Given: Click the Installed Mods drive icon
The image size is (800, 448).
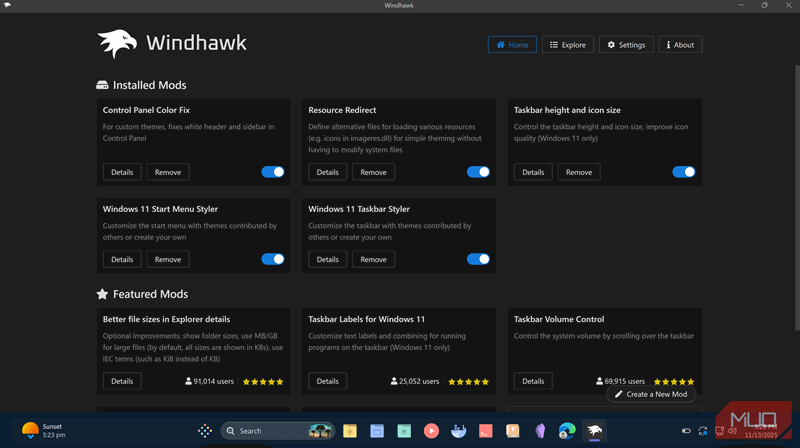Looking at the screenshot, I should pyautogui.click(x=102, y=85).
